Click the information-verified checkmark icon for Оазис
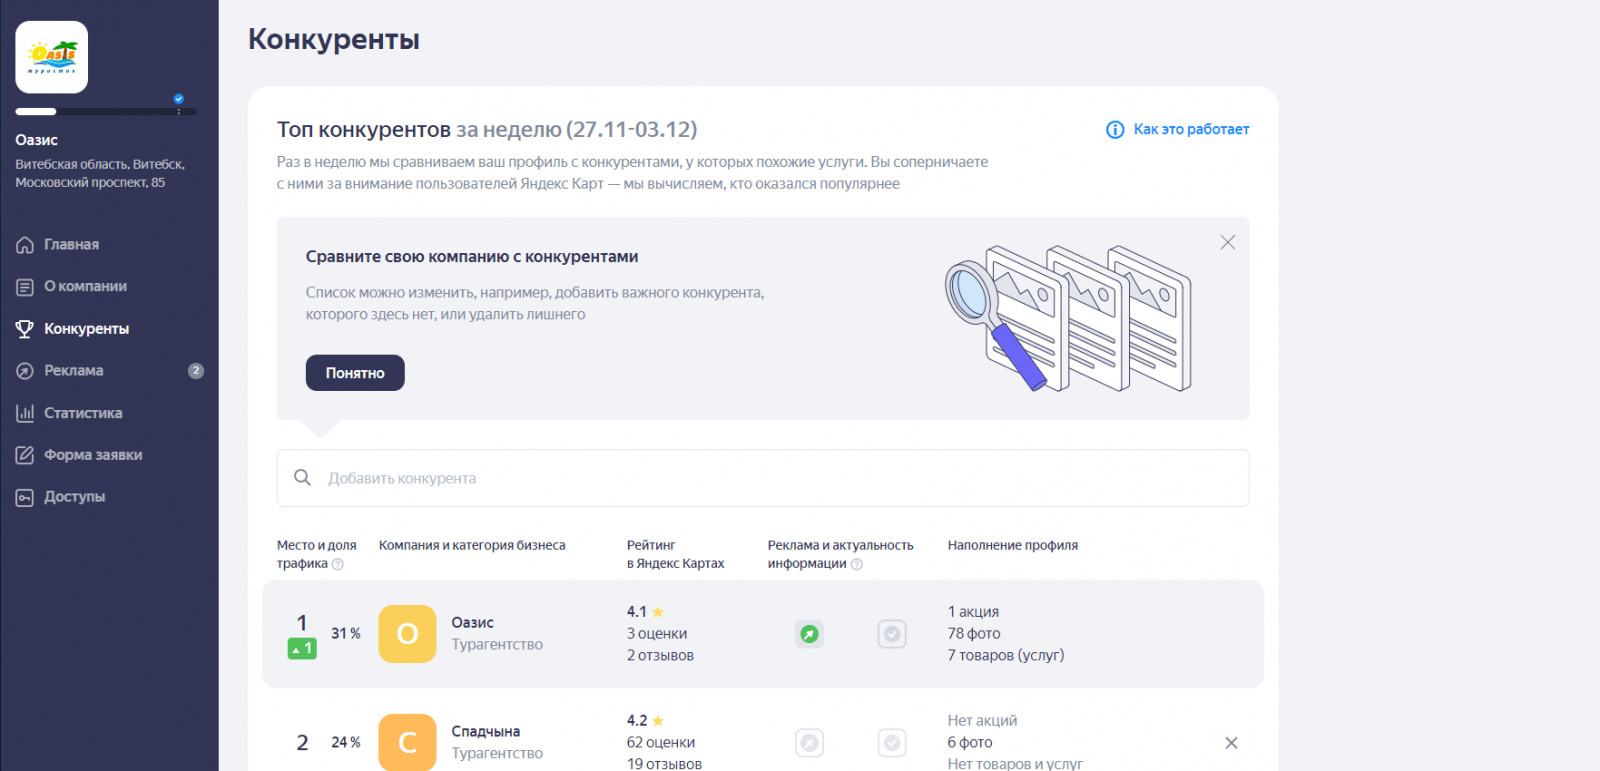The width and height of the screenshot is (1600, 771). (892, 634)
